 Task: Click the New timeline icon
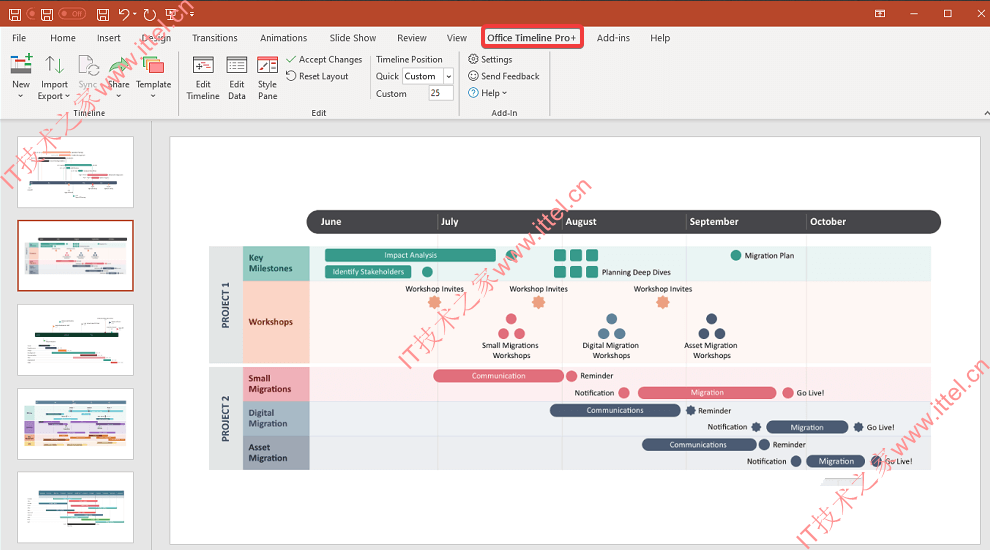pos(21,64)
